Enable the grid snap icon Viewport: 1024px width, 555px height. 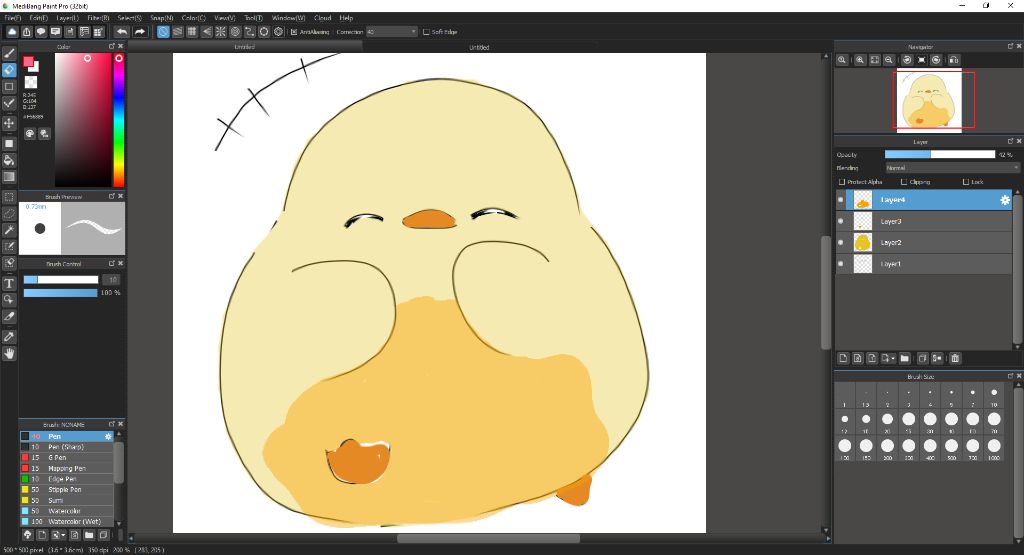click(192, 31)
